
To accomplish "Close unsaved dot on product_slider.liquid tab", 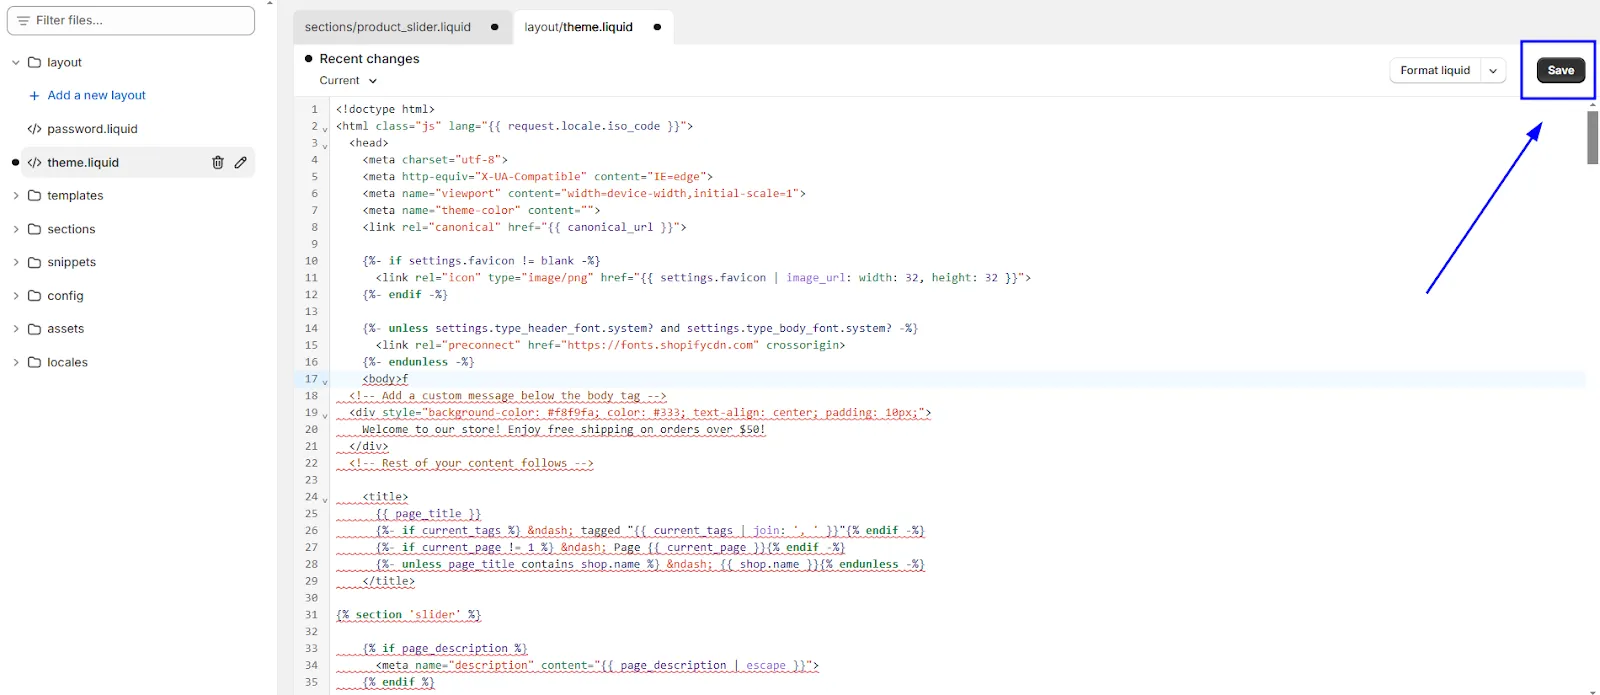I will coord(494,27).
